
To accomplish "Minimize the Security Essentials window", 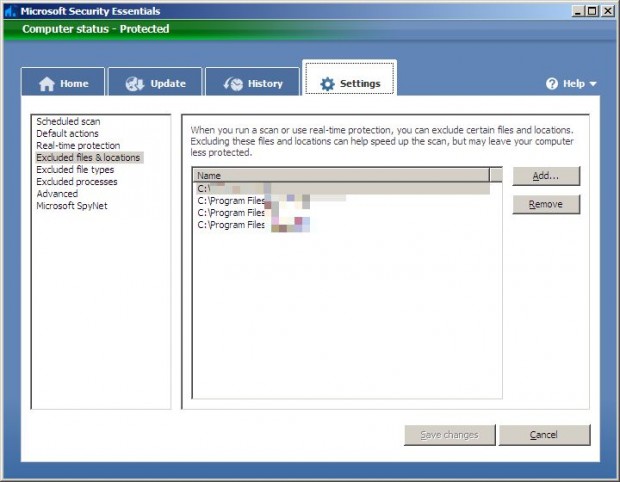I will [x=578, y=11].
